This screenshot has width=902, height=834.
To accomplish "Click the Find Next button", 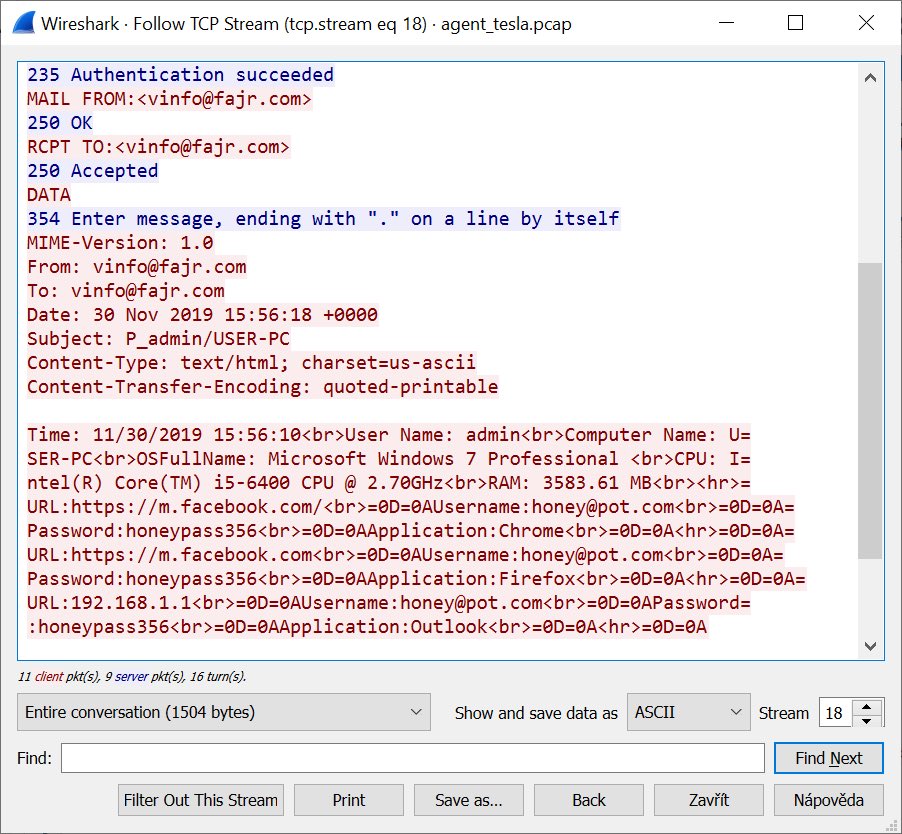I will [x=828, y=758].
